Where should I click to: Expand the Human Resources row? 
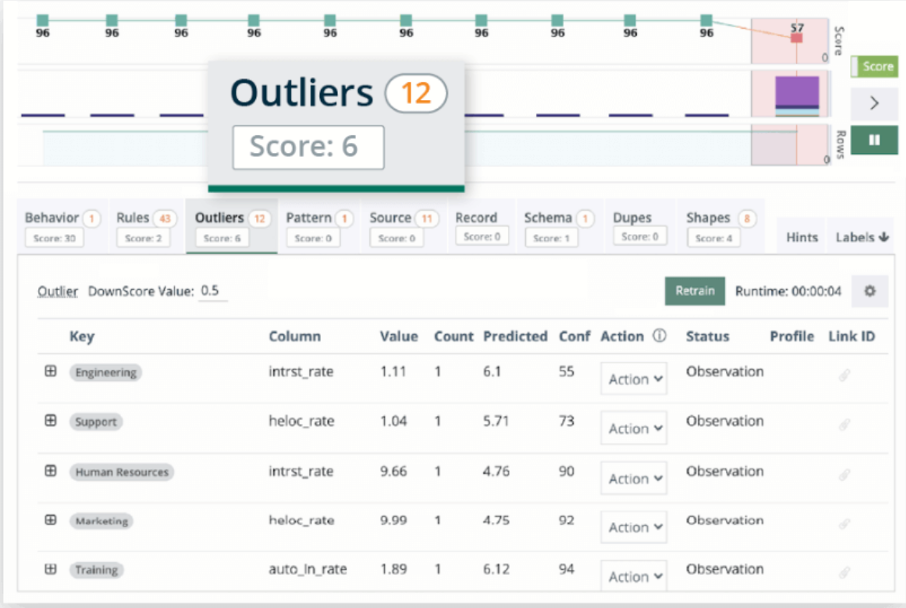(50, 470)
